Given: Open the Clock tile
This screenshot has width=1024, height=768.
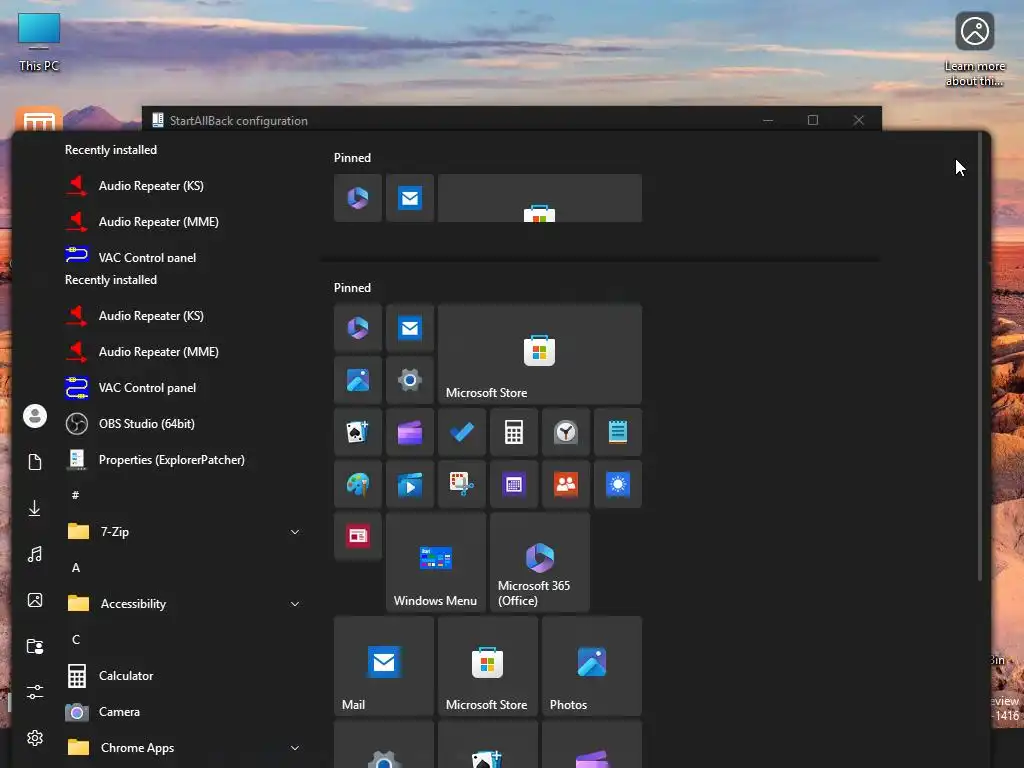Looking at the screenshot, I should pyautogui.click(x=566, y=432).
